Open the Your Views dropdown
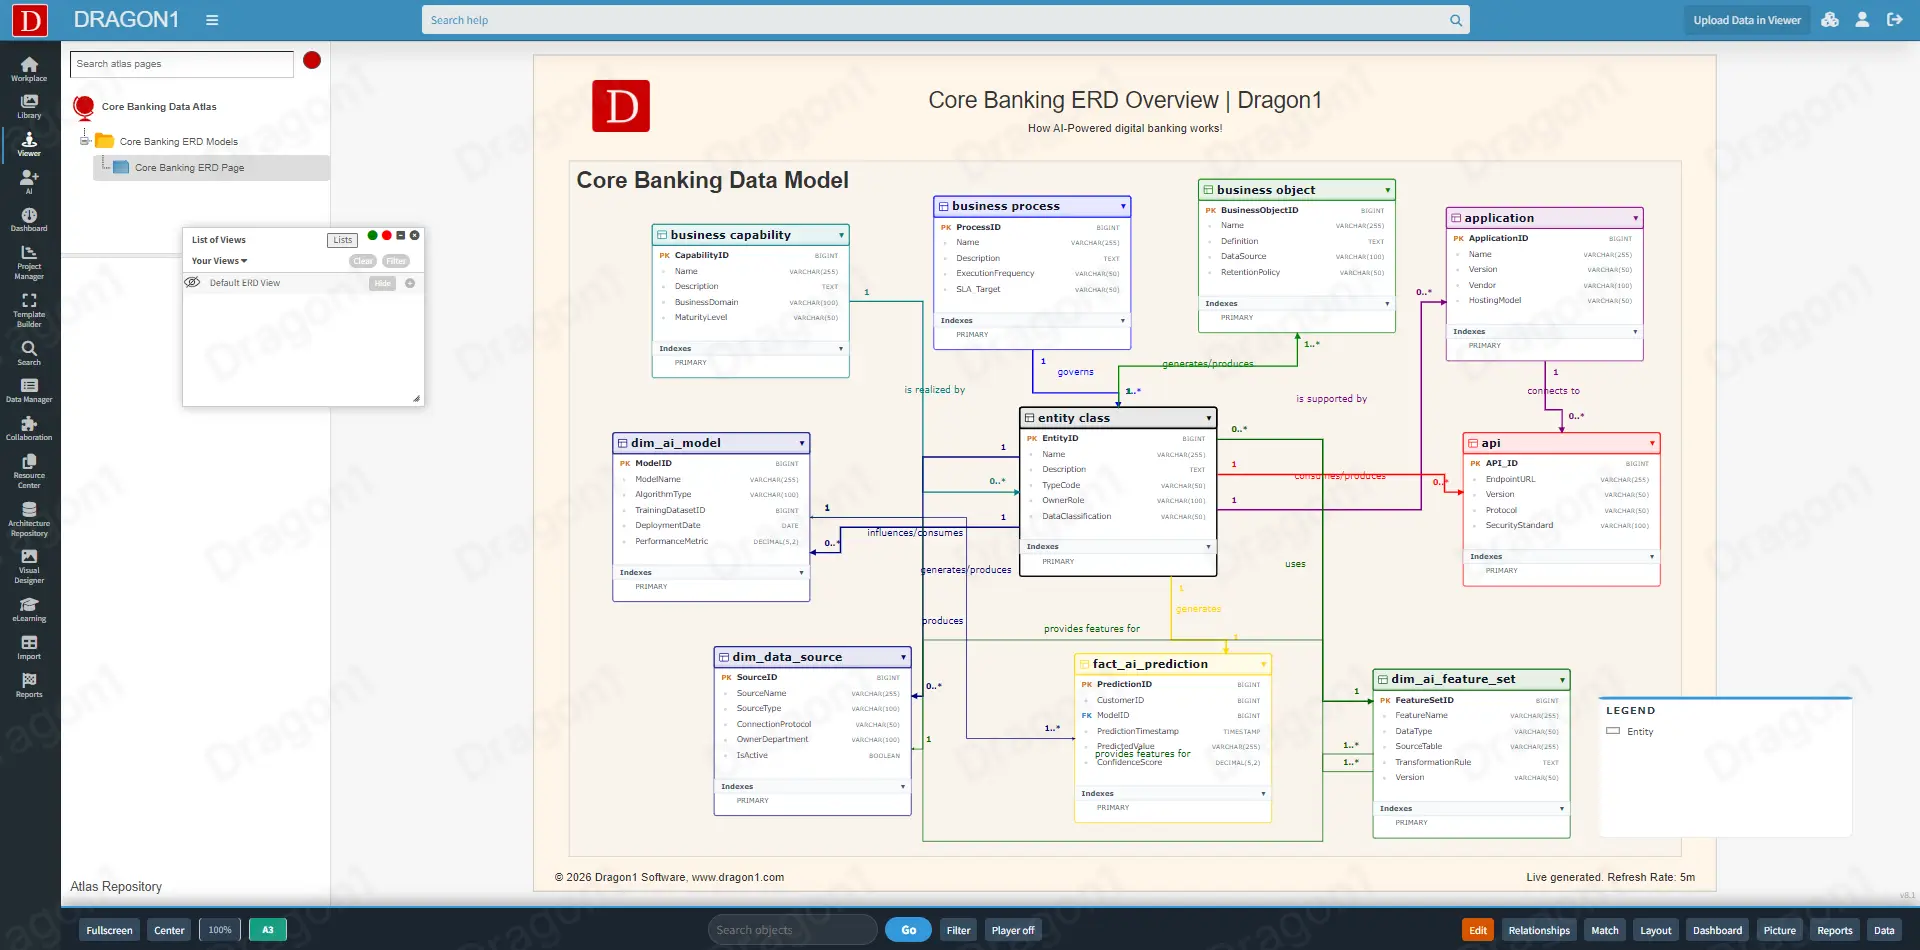This screenshot has height=950, width=1920. [219, 261]
